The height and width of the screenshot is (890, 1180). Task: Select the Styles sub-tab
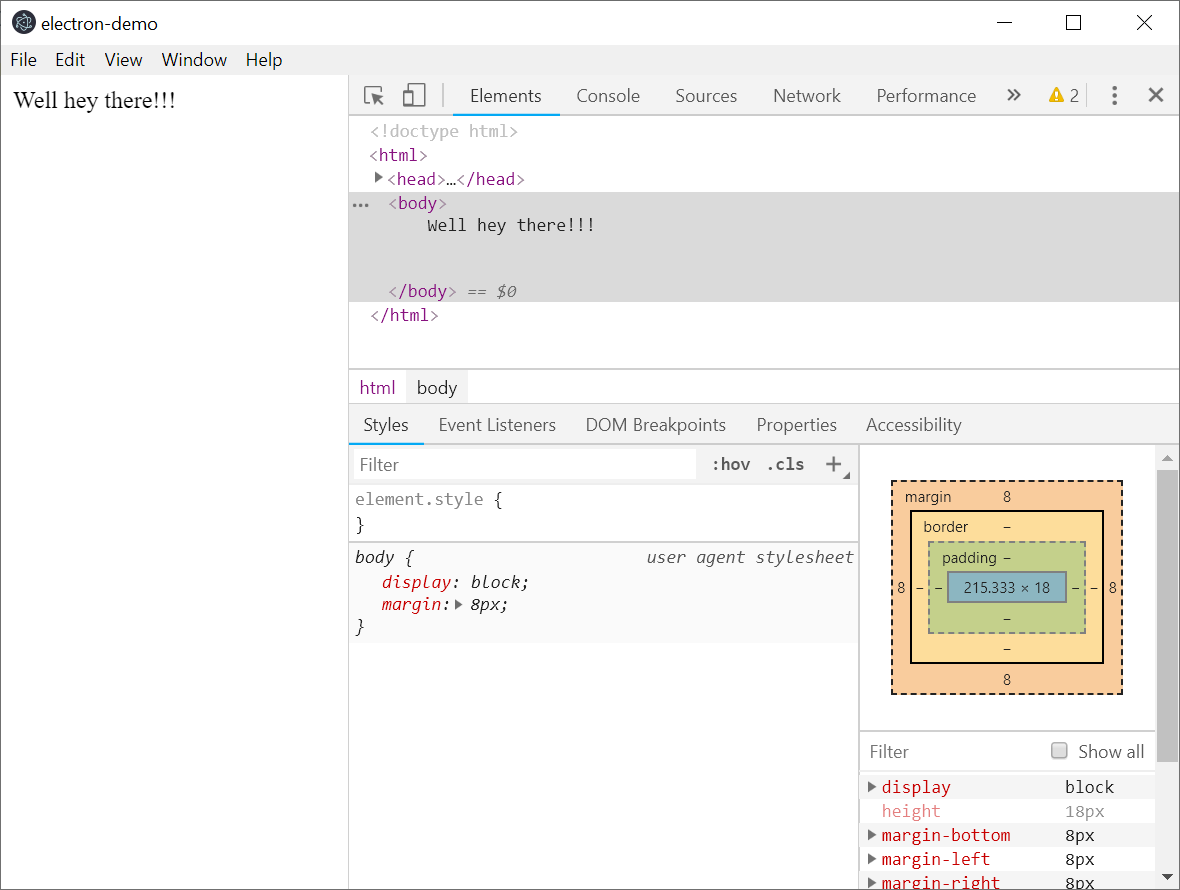pos(386,425)
